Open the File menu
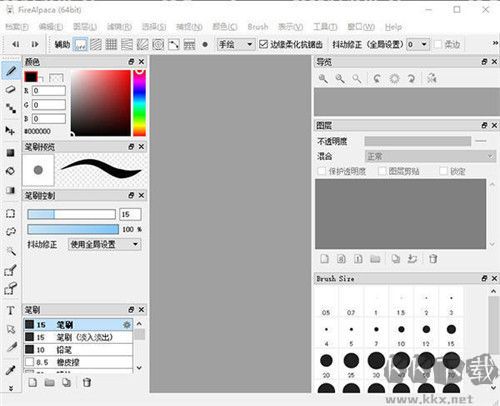The height and width of the screenshot is (406, 500). (17, 27)
